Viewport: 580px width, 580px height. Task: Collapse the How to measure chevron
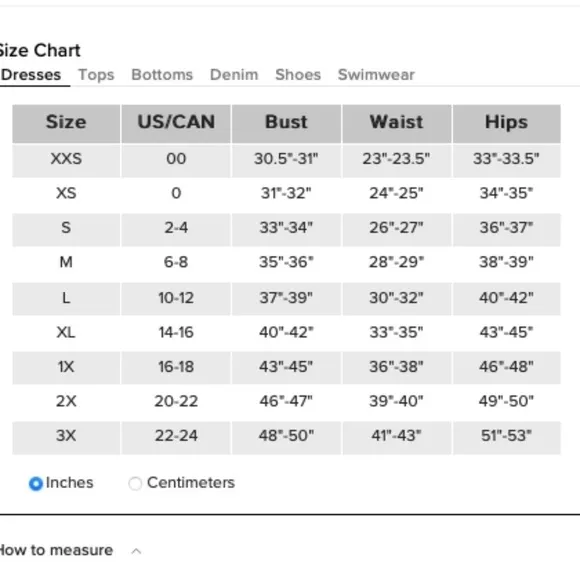click(136, 551)
